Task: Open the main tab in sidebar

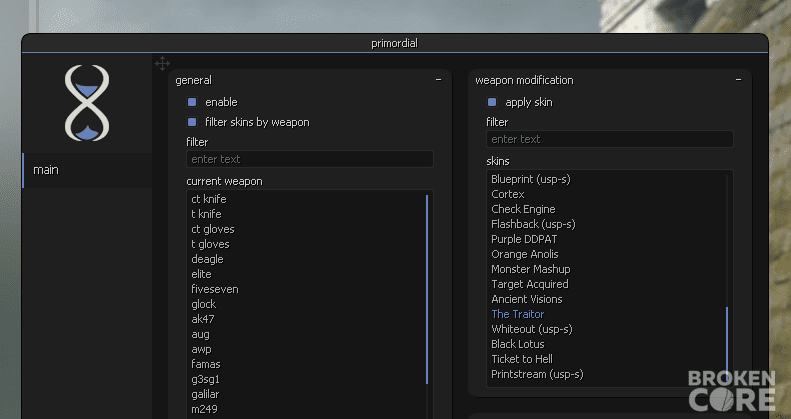Action: pos(87,170)
